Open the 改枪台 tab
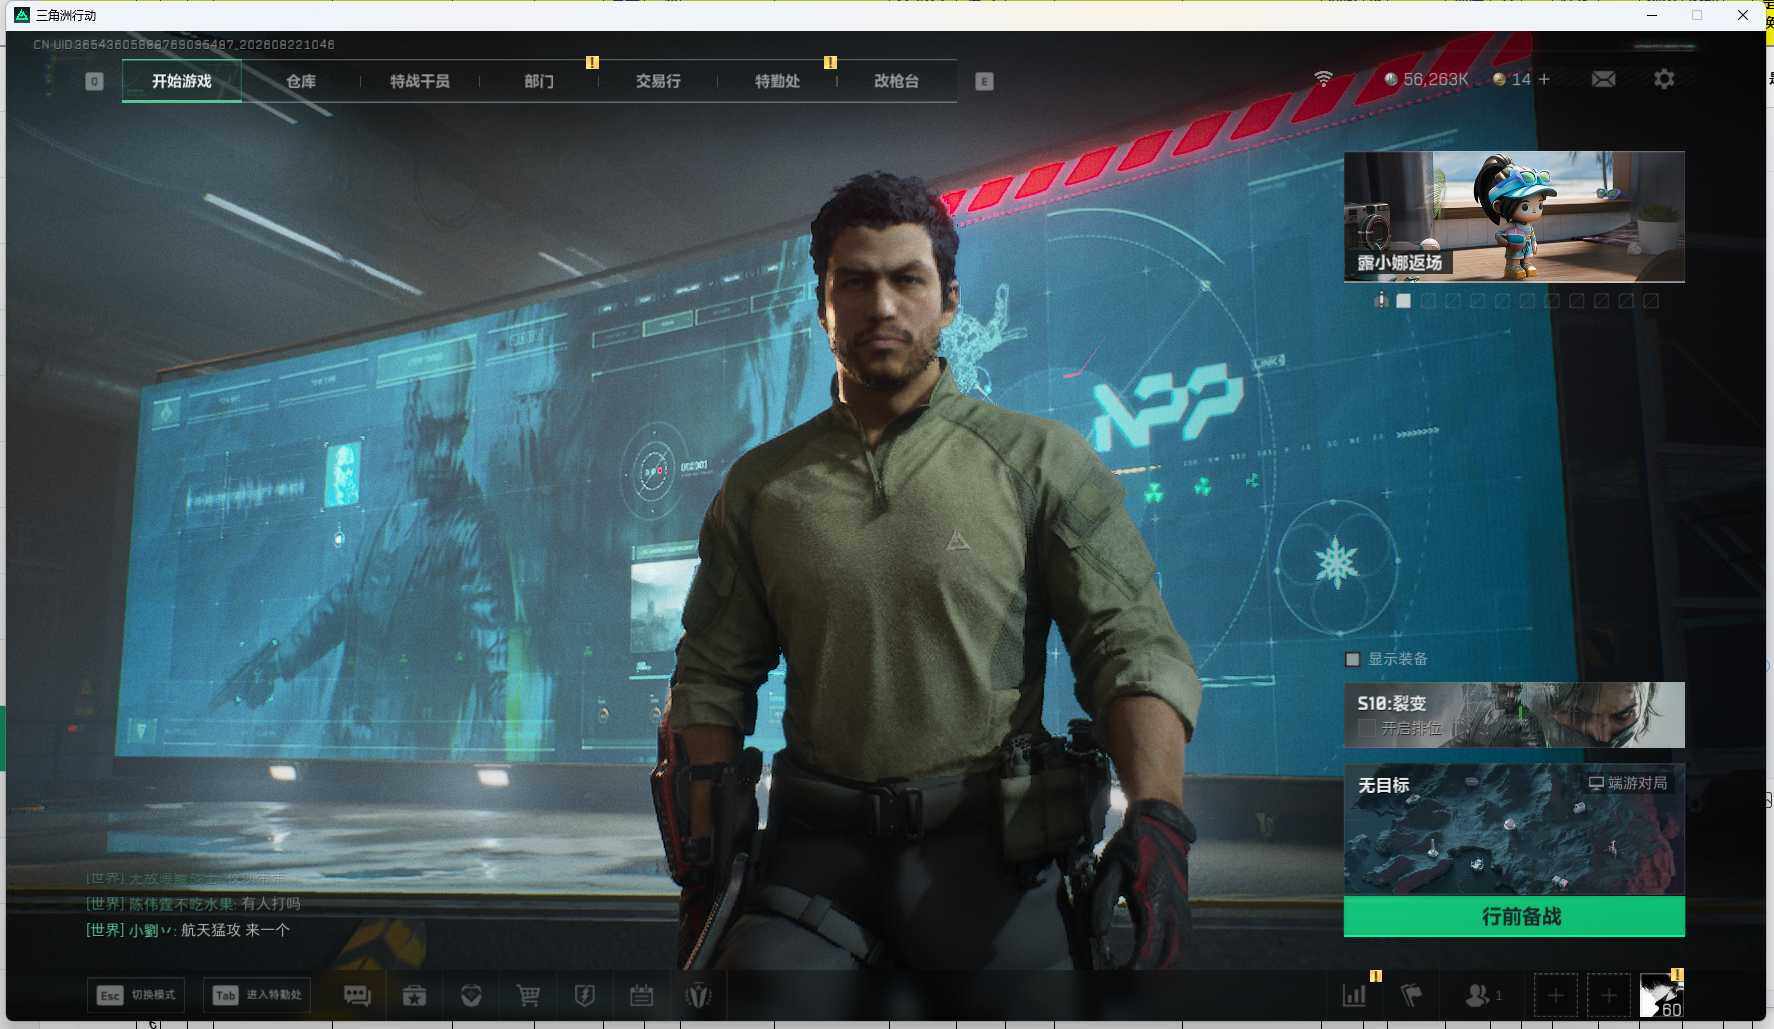 click(x=896, y=81)
